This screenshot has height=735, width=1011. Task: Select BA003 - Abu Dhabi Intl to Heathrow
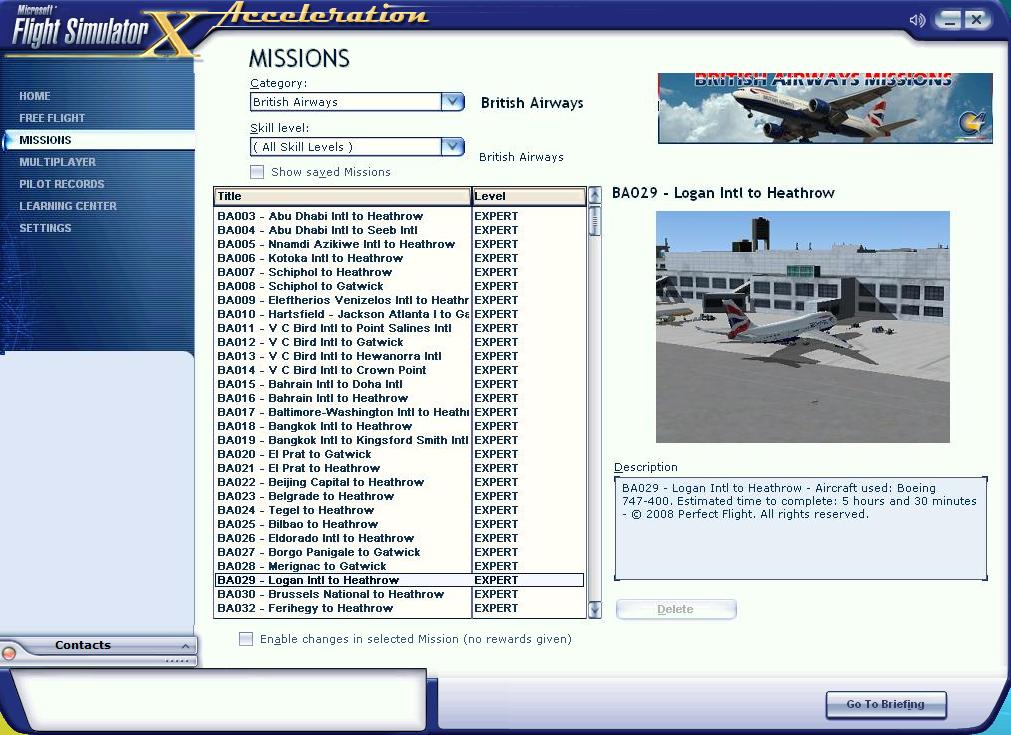(400, 216)
